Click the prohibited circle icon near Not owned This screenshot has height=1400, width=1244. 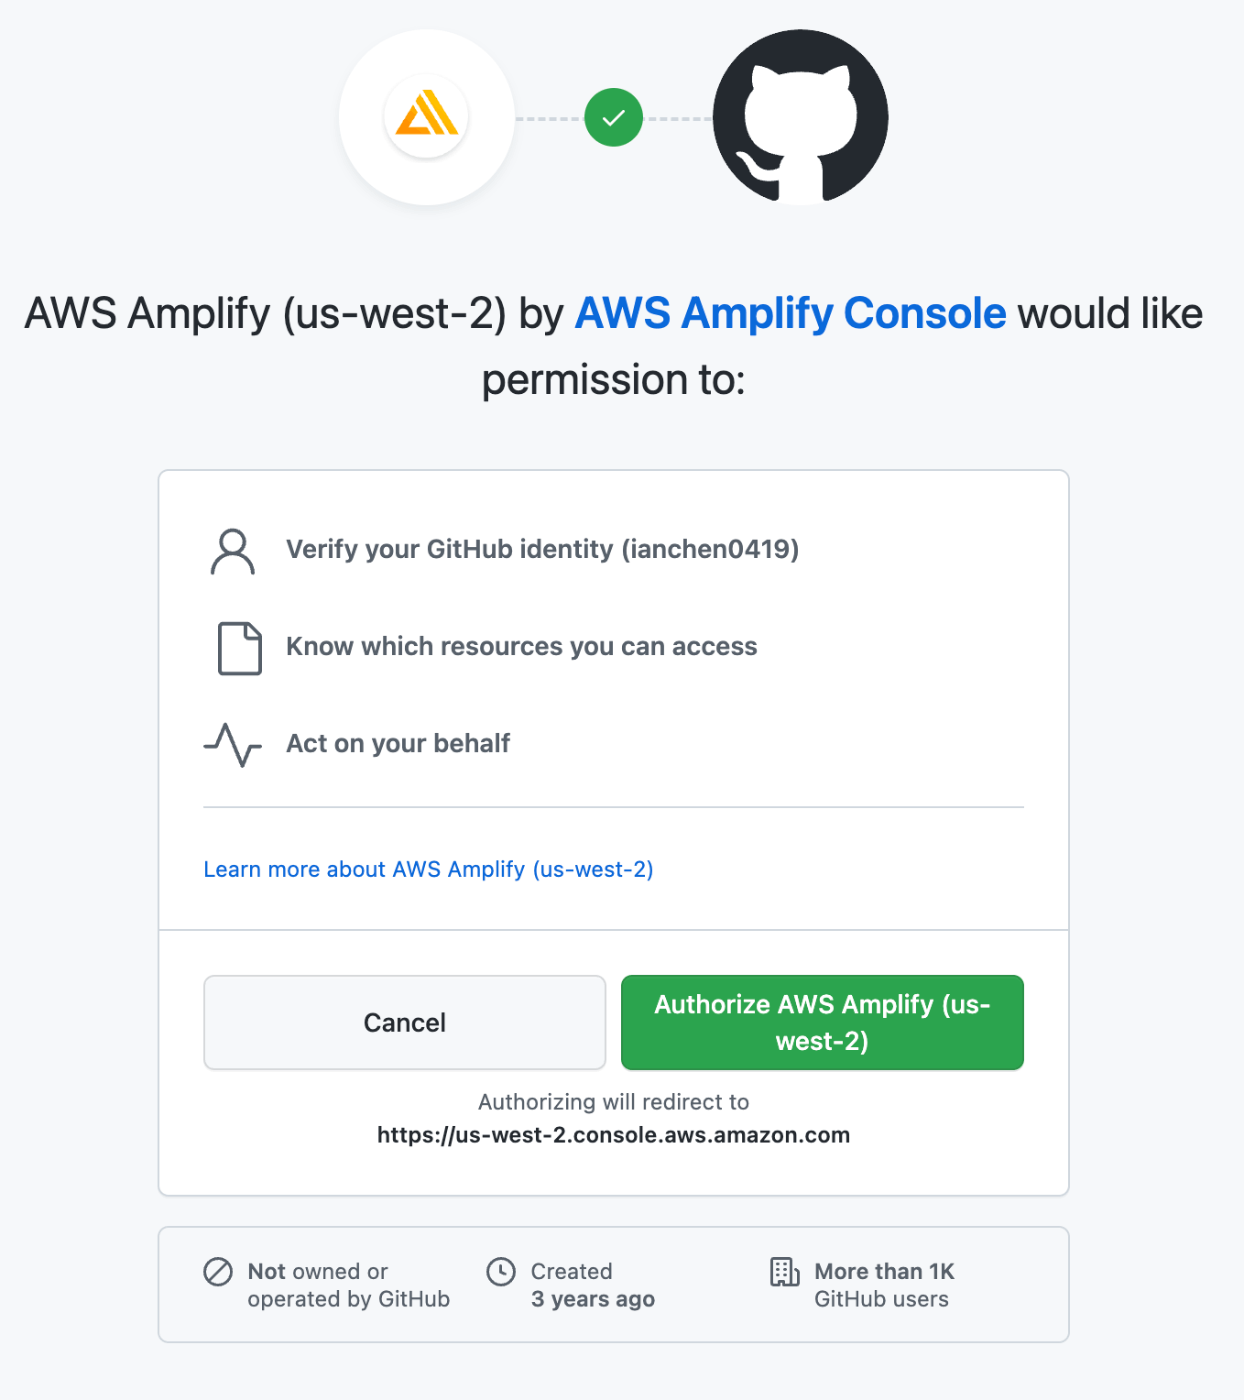pyautogui.click(x=218, y=1271)
